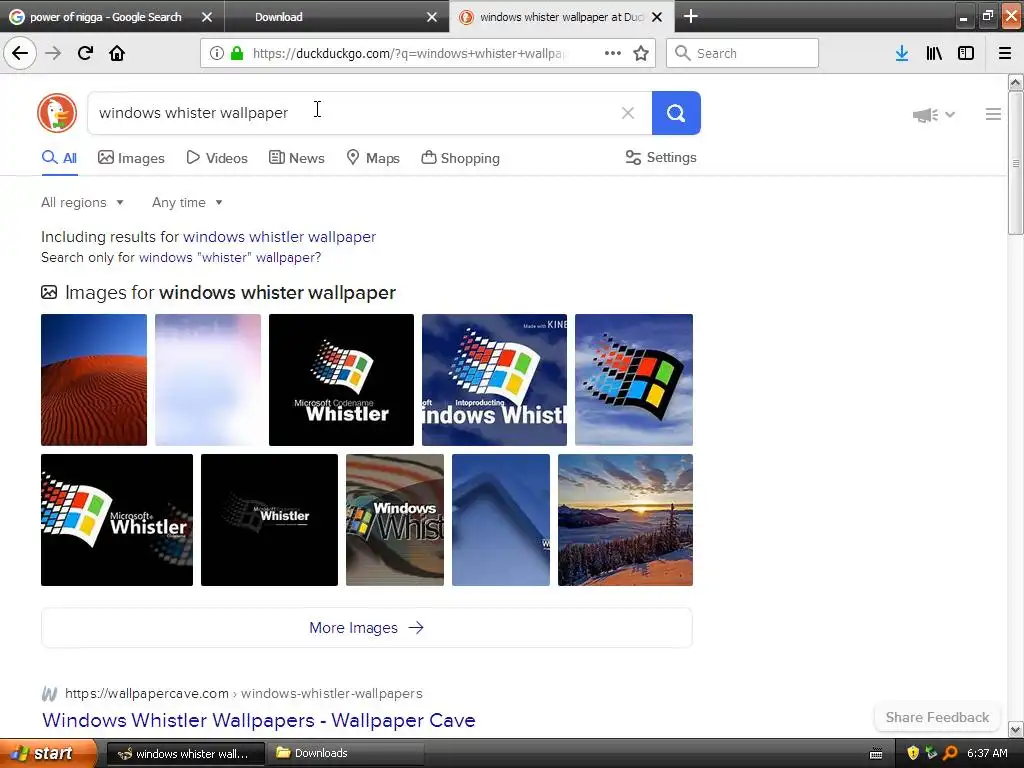Click the green padlock security icon
Image resolution: width=1024 pixels, height=768 pixels.
pyautogui.click(x=236, y=53)
